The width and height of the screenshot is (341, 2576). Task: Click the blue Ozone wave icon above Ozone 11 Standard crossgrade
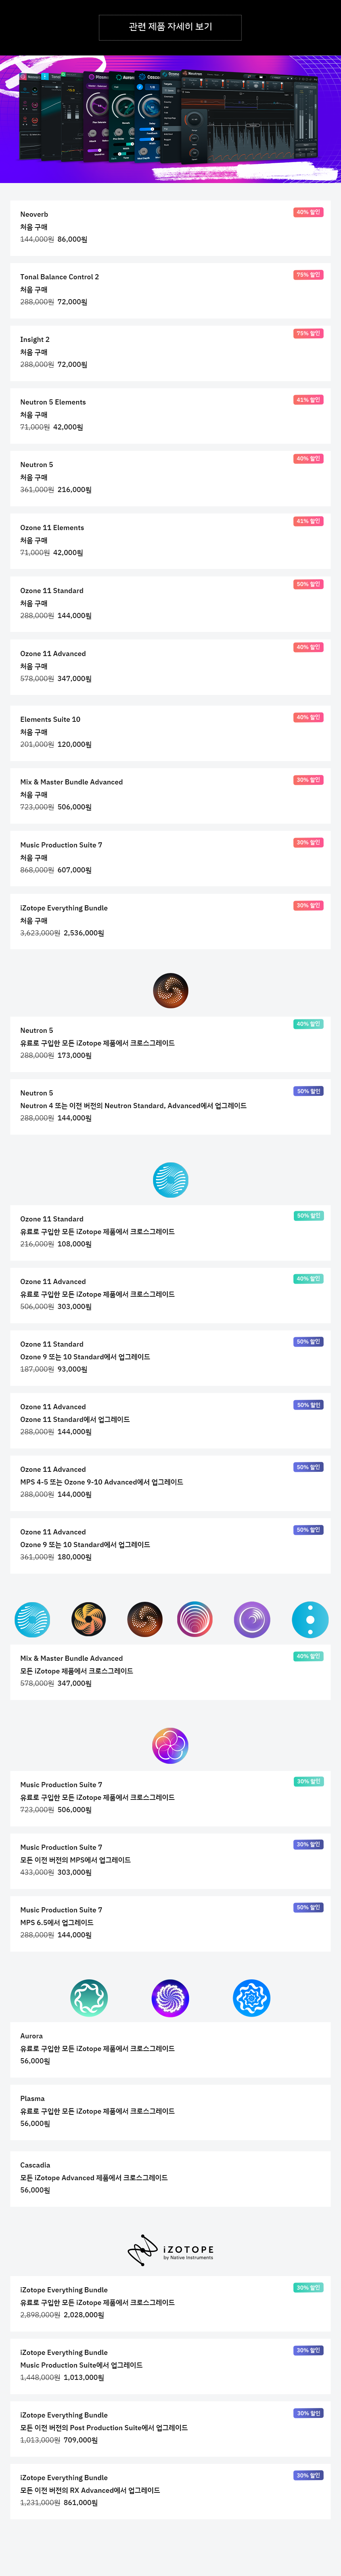coord(170,1179)
